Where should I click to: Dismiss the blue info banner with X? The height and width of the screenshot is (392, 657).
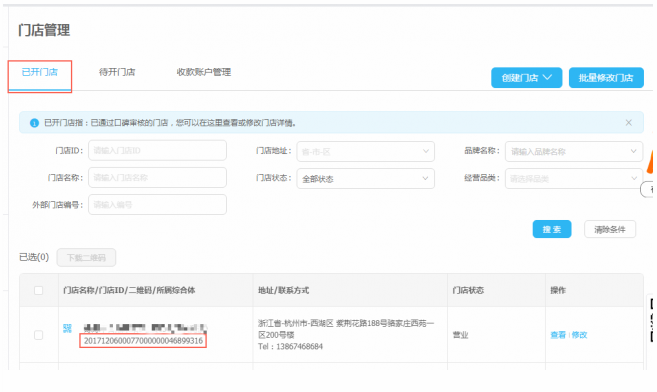tap(629, 123)
